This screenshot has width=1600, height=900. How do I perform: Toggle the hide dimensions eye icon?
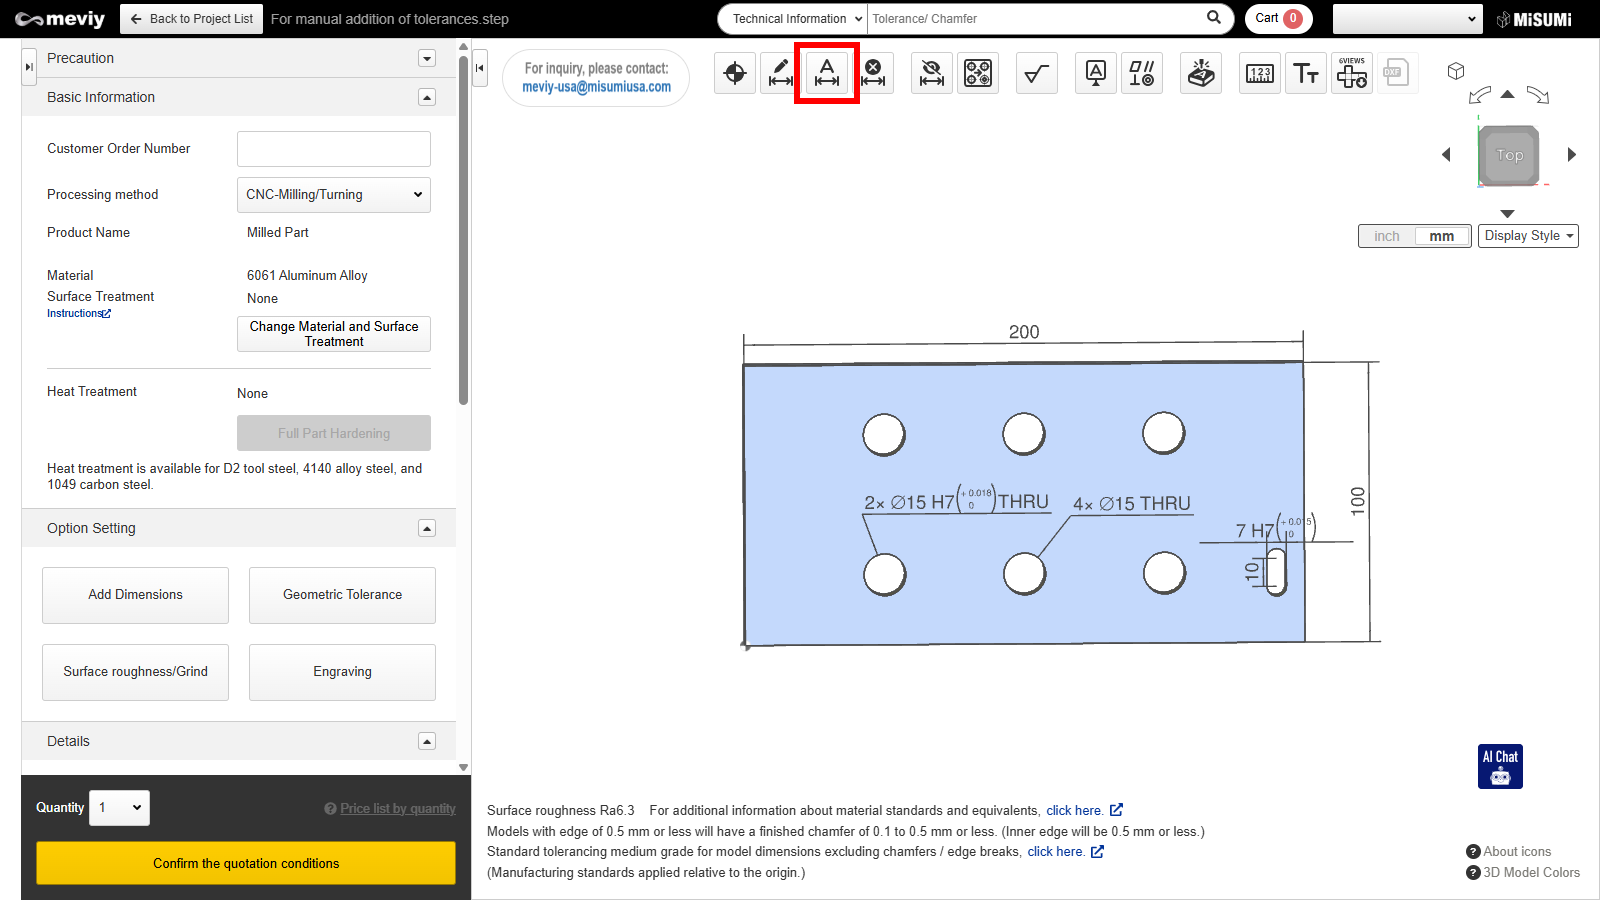(x=932, y=73)
